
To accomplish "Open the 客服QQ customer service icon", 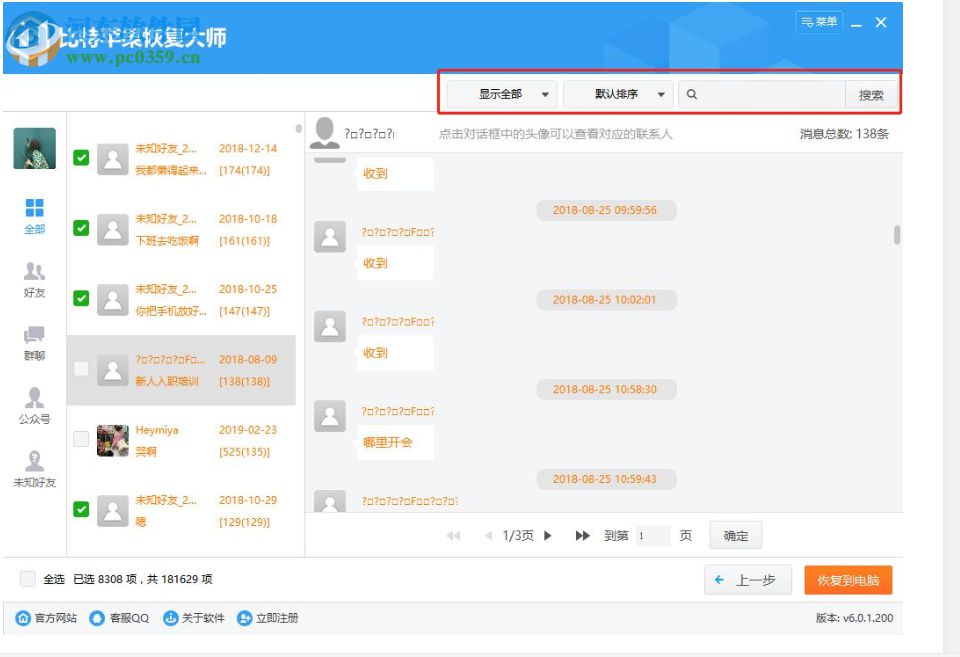I will point(97,619).
